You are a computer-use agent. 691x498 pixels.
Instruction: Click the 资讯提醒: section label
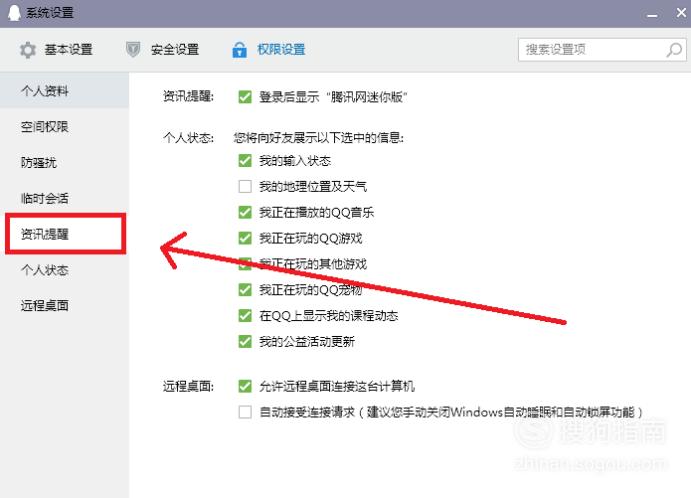[x=188, y=97]
